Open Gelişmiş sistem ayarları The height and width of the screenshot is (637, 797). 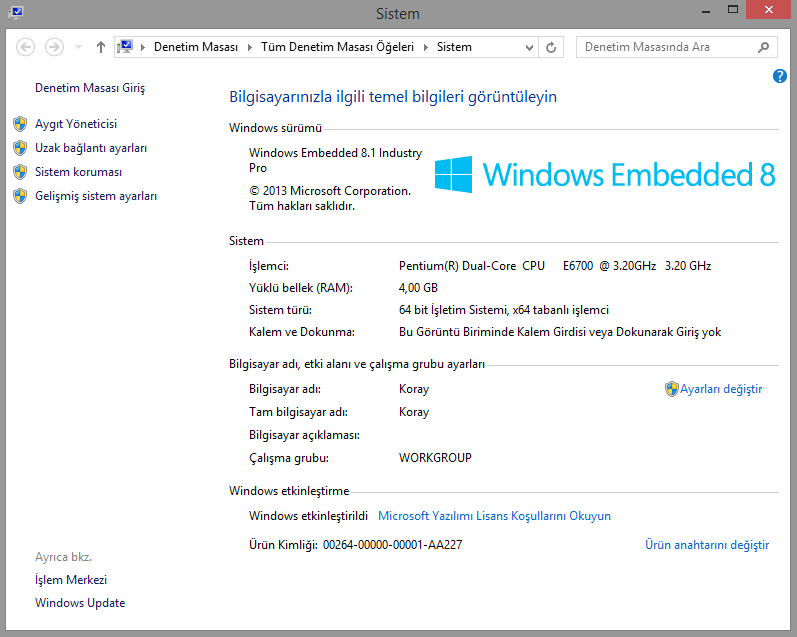[x=96, y=196]
